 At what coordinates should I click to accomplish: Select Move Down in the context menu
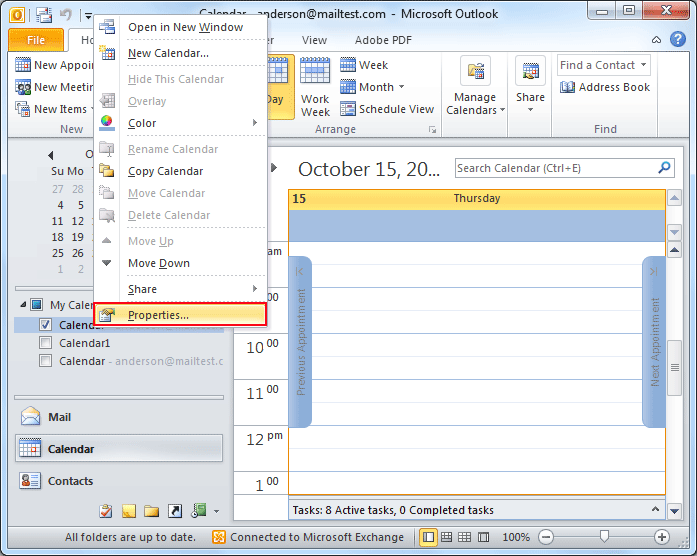(180, 263)
